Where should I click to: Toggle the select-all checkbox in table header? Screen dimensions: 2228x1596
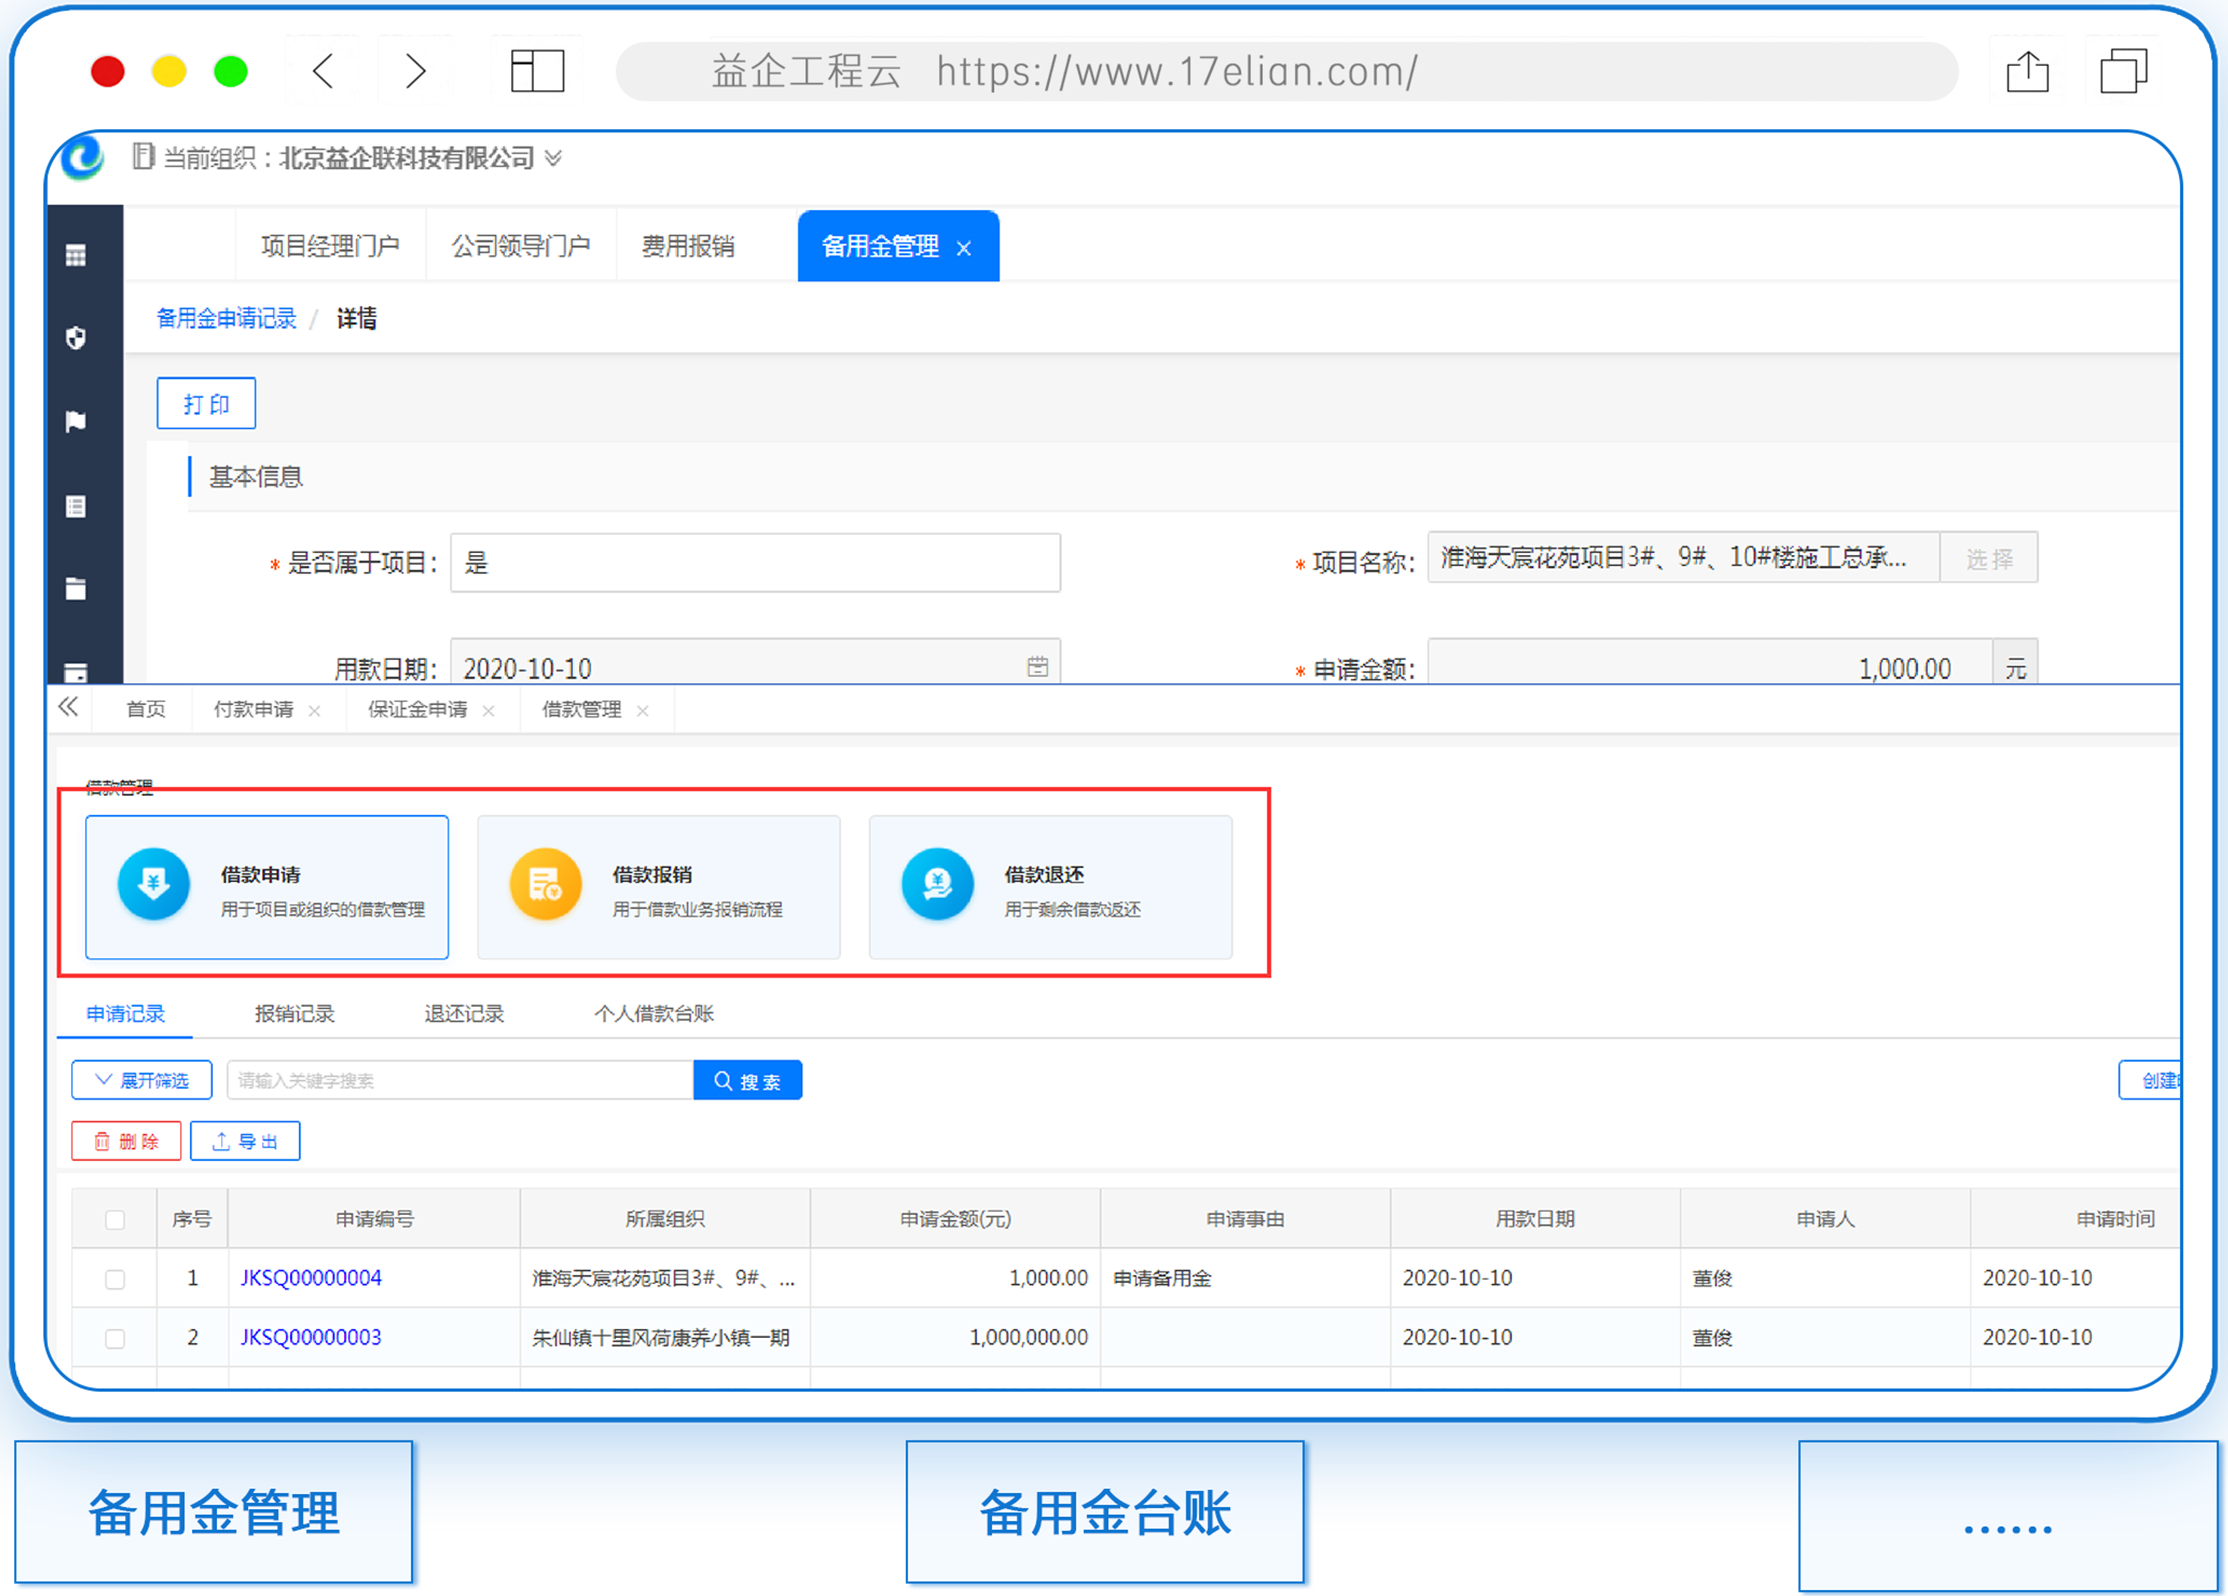coord(115,1219)
